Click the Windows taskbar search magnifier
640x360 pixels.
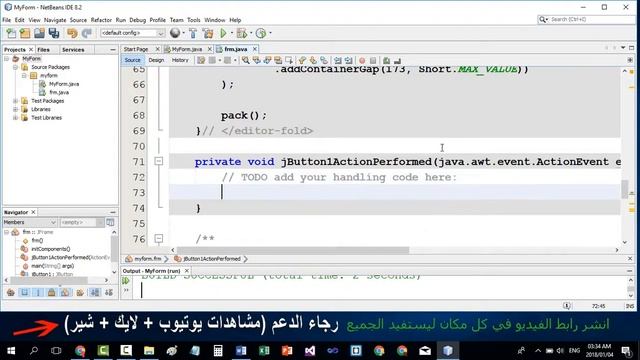[x=34, y=350]
